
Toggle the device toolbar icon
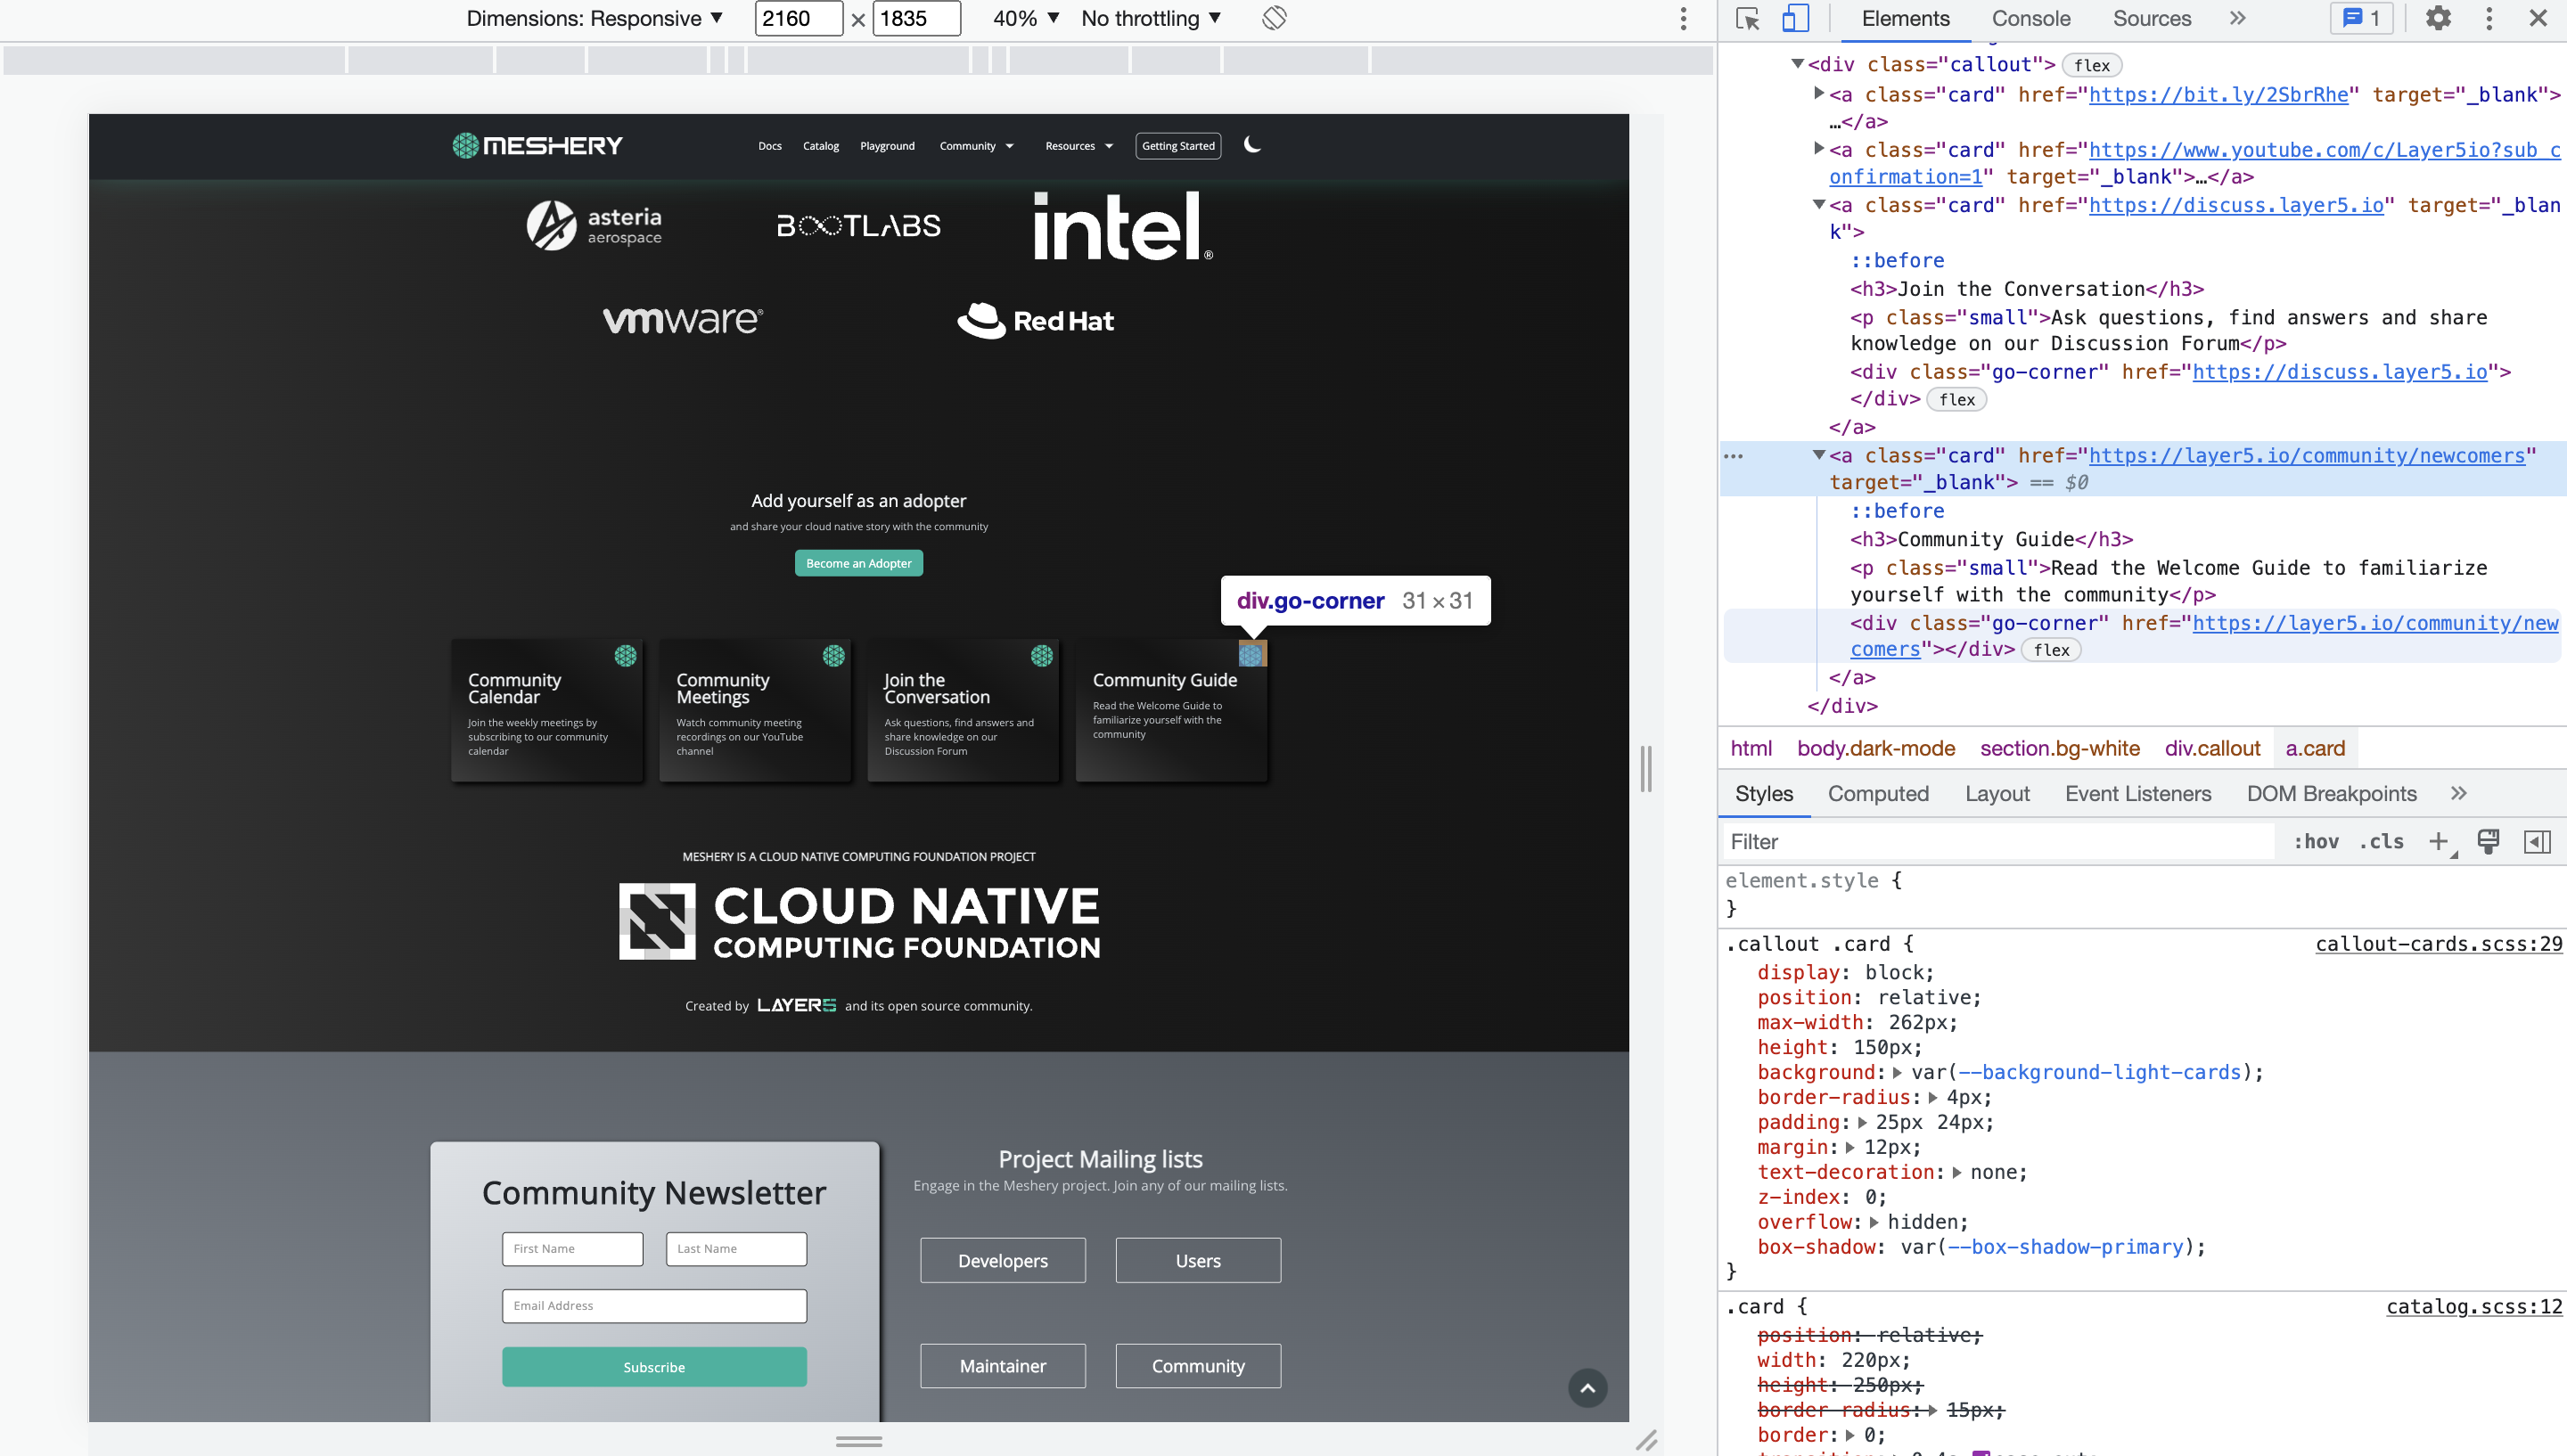click(1796, 18)
